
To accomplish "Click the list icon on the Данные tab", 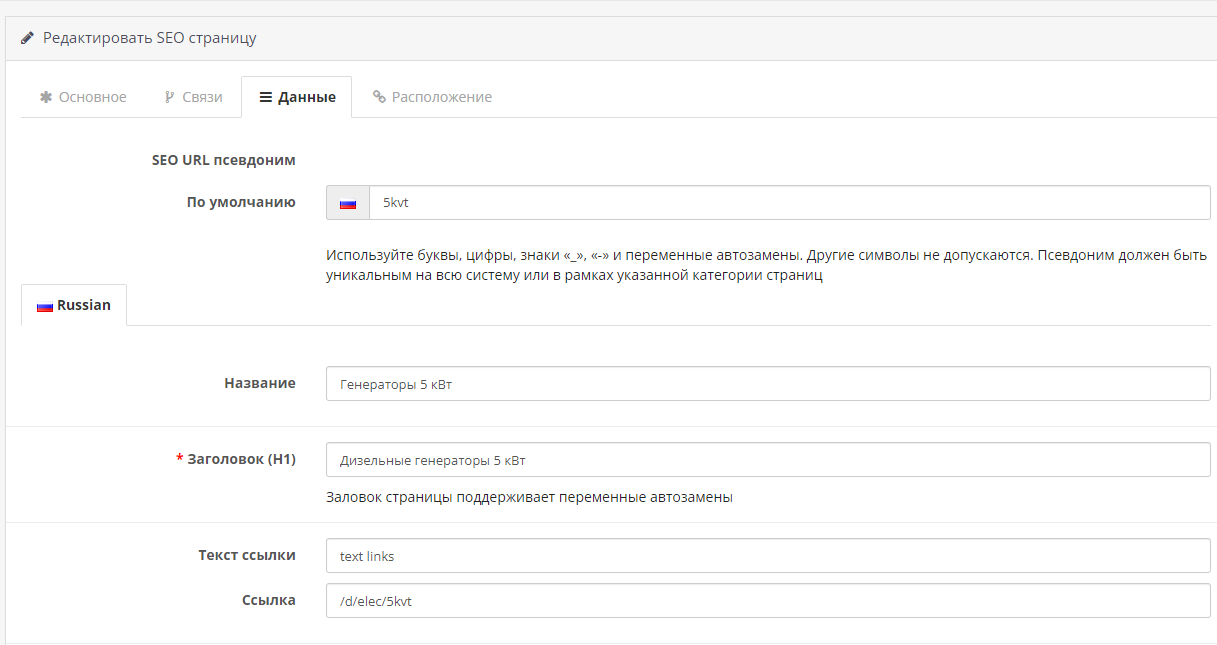I will (265, 97).
